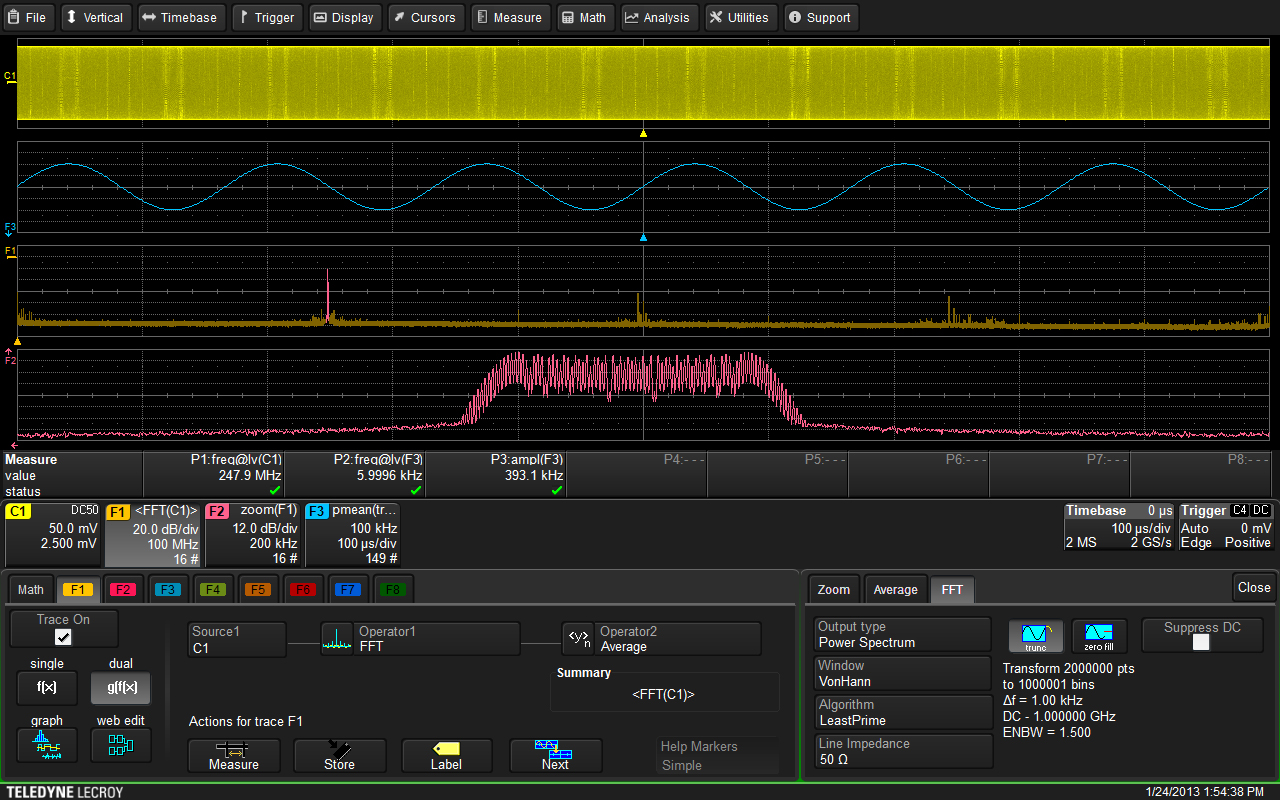1280x800 pixels.
Task: Open the Output type Power Spectrum dropdown
Action: click(903, 635)
